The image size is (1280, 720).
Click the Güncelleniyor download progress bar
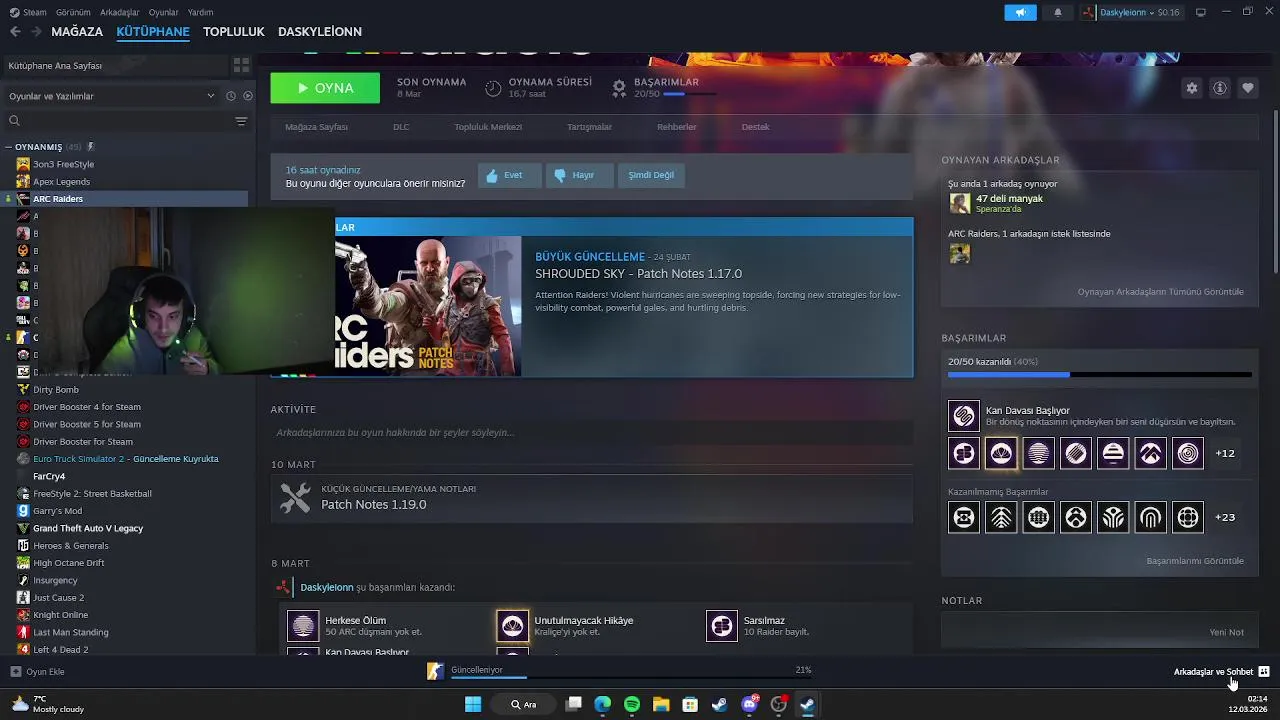(630, 677)
